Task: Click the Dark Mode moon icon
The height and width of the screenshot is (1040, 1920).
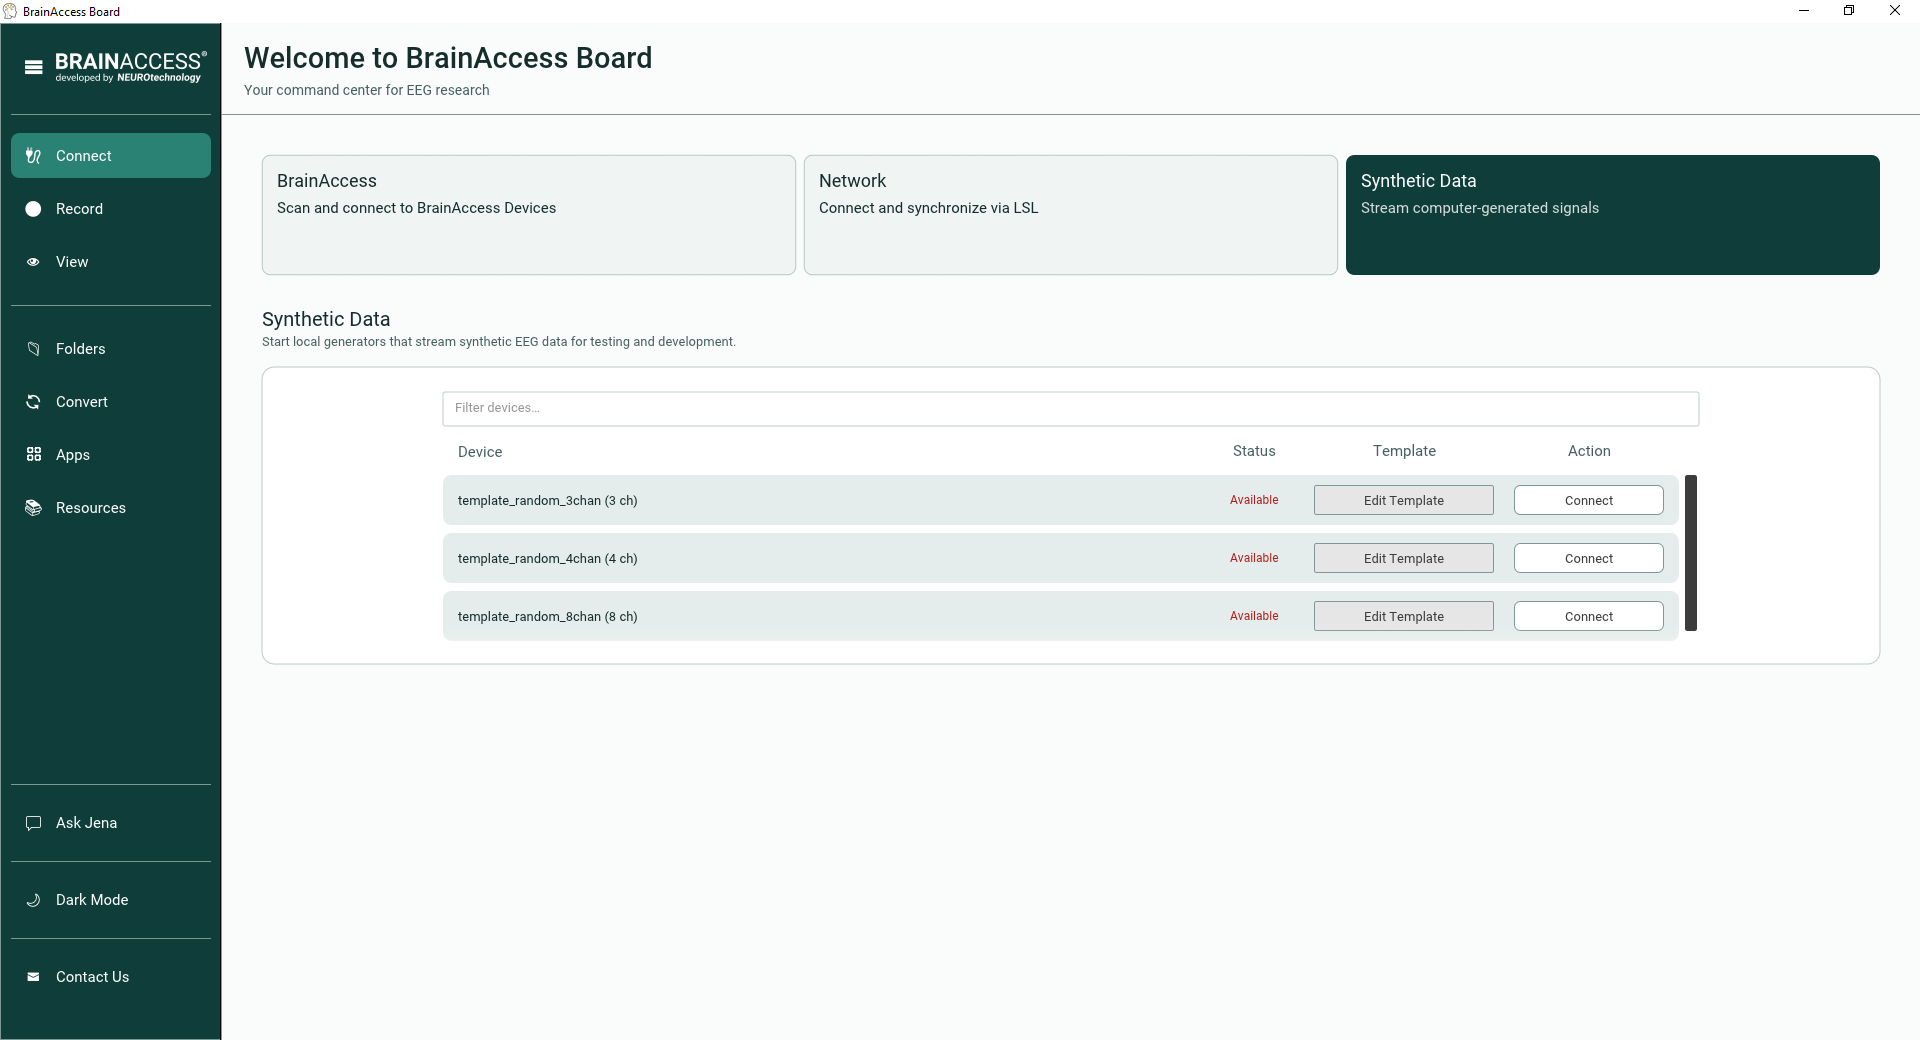Action: coord(34,900)
